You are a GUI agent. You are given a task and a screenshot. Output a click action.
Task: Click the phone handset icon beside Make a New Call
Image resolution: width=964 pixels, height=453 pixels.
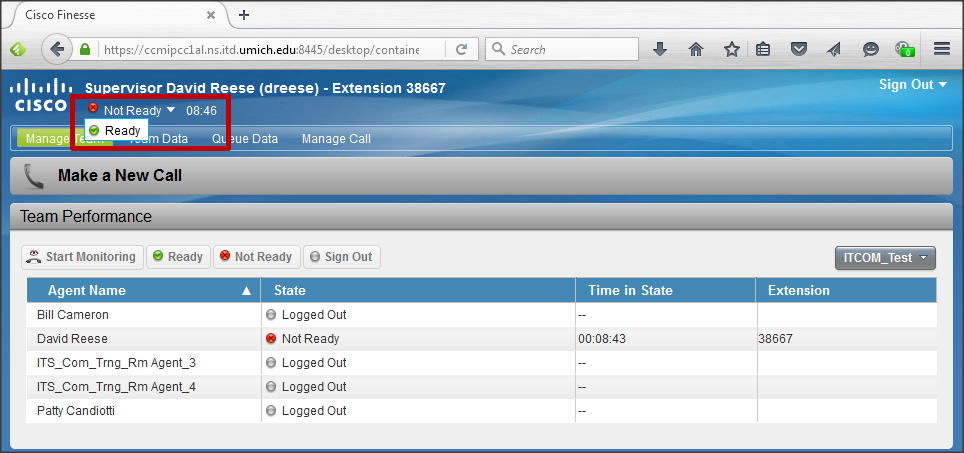[33, 176]
